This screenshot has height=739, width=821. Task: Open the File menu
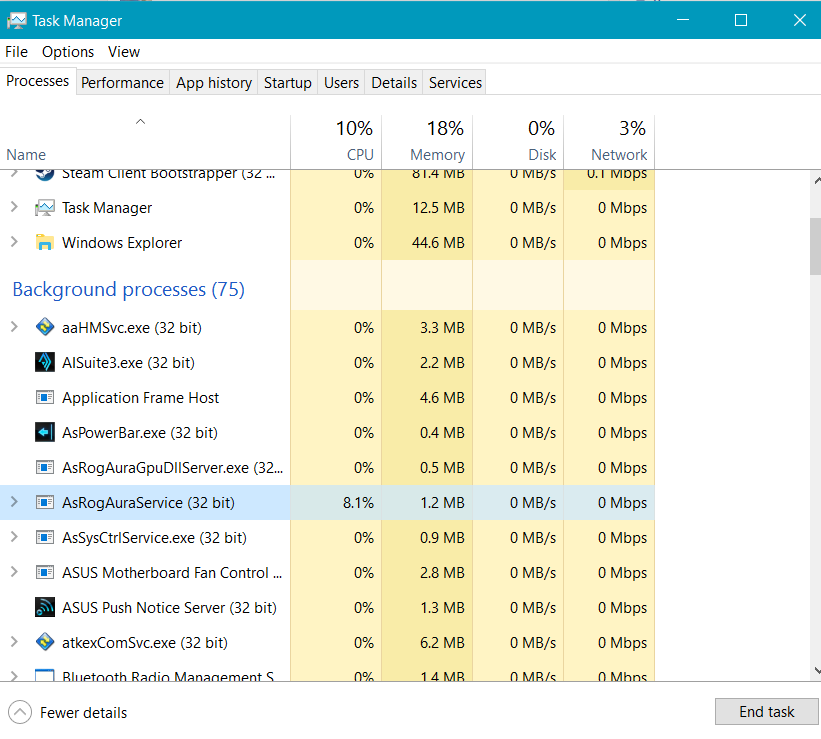(x=16, y=52)
